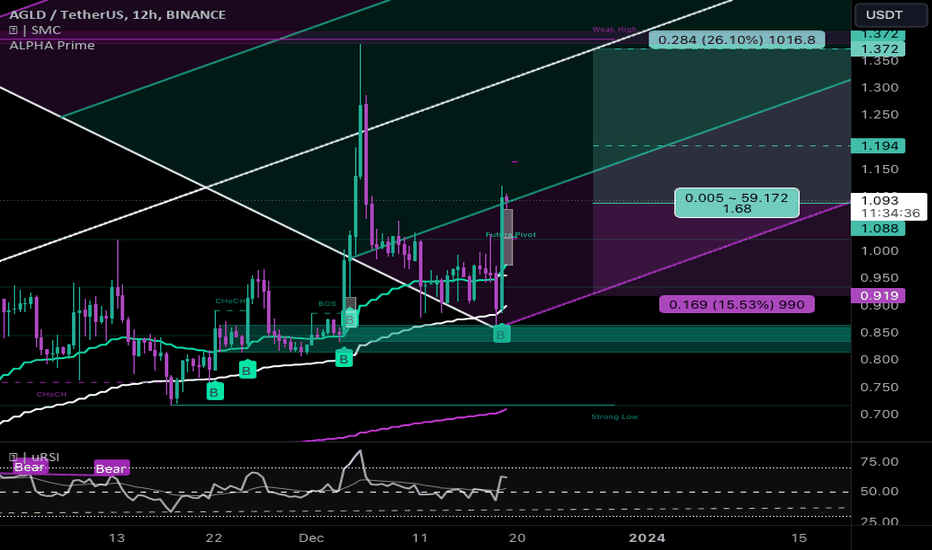Image resolution: width=932 pixels, height=550 pixels.
Task: Click the 11:34:36 countdown timer
Action: pos(890,213)
